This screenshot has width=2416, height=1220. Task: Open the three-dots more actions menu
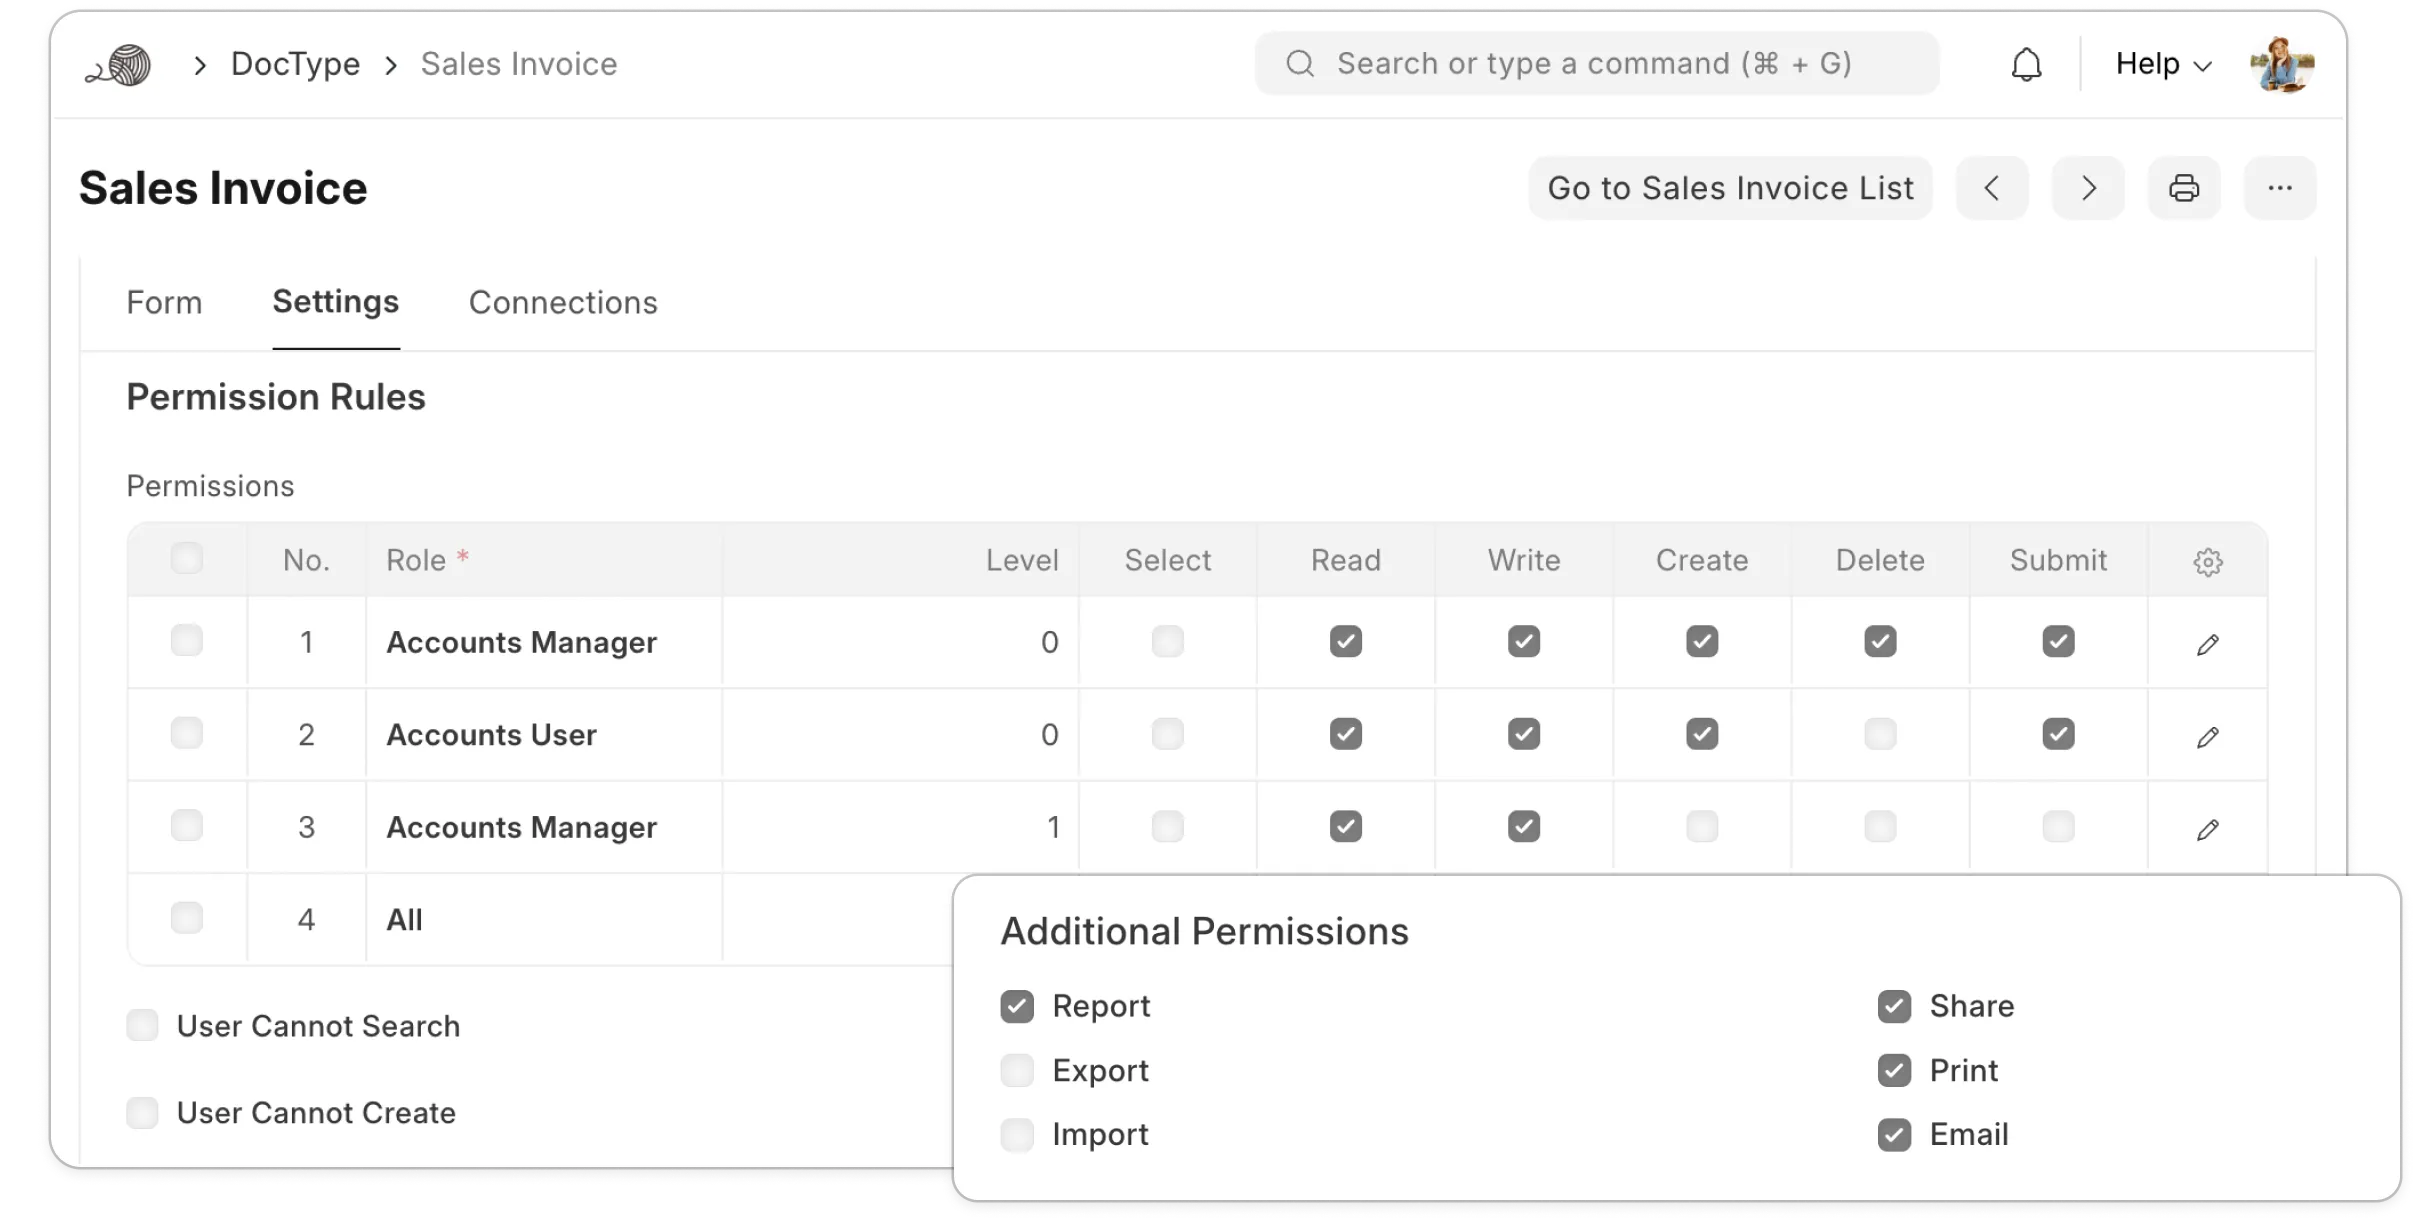point(2280,188)
